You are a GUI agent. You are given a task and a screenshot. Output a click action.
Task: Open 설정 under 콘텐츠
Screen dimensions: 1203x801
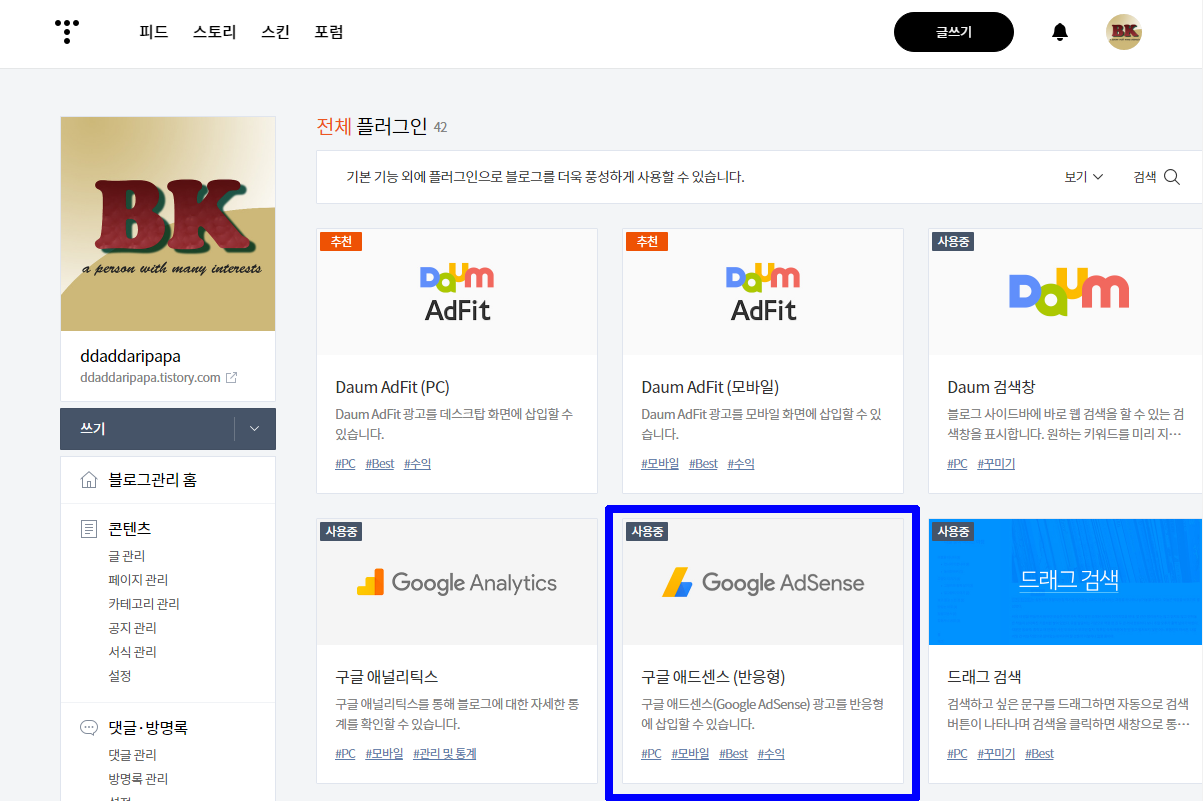(120, 676)
